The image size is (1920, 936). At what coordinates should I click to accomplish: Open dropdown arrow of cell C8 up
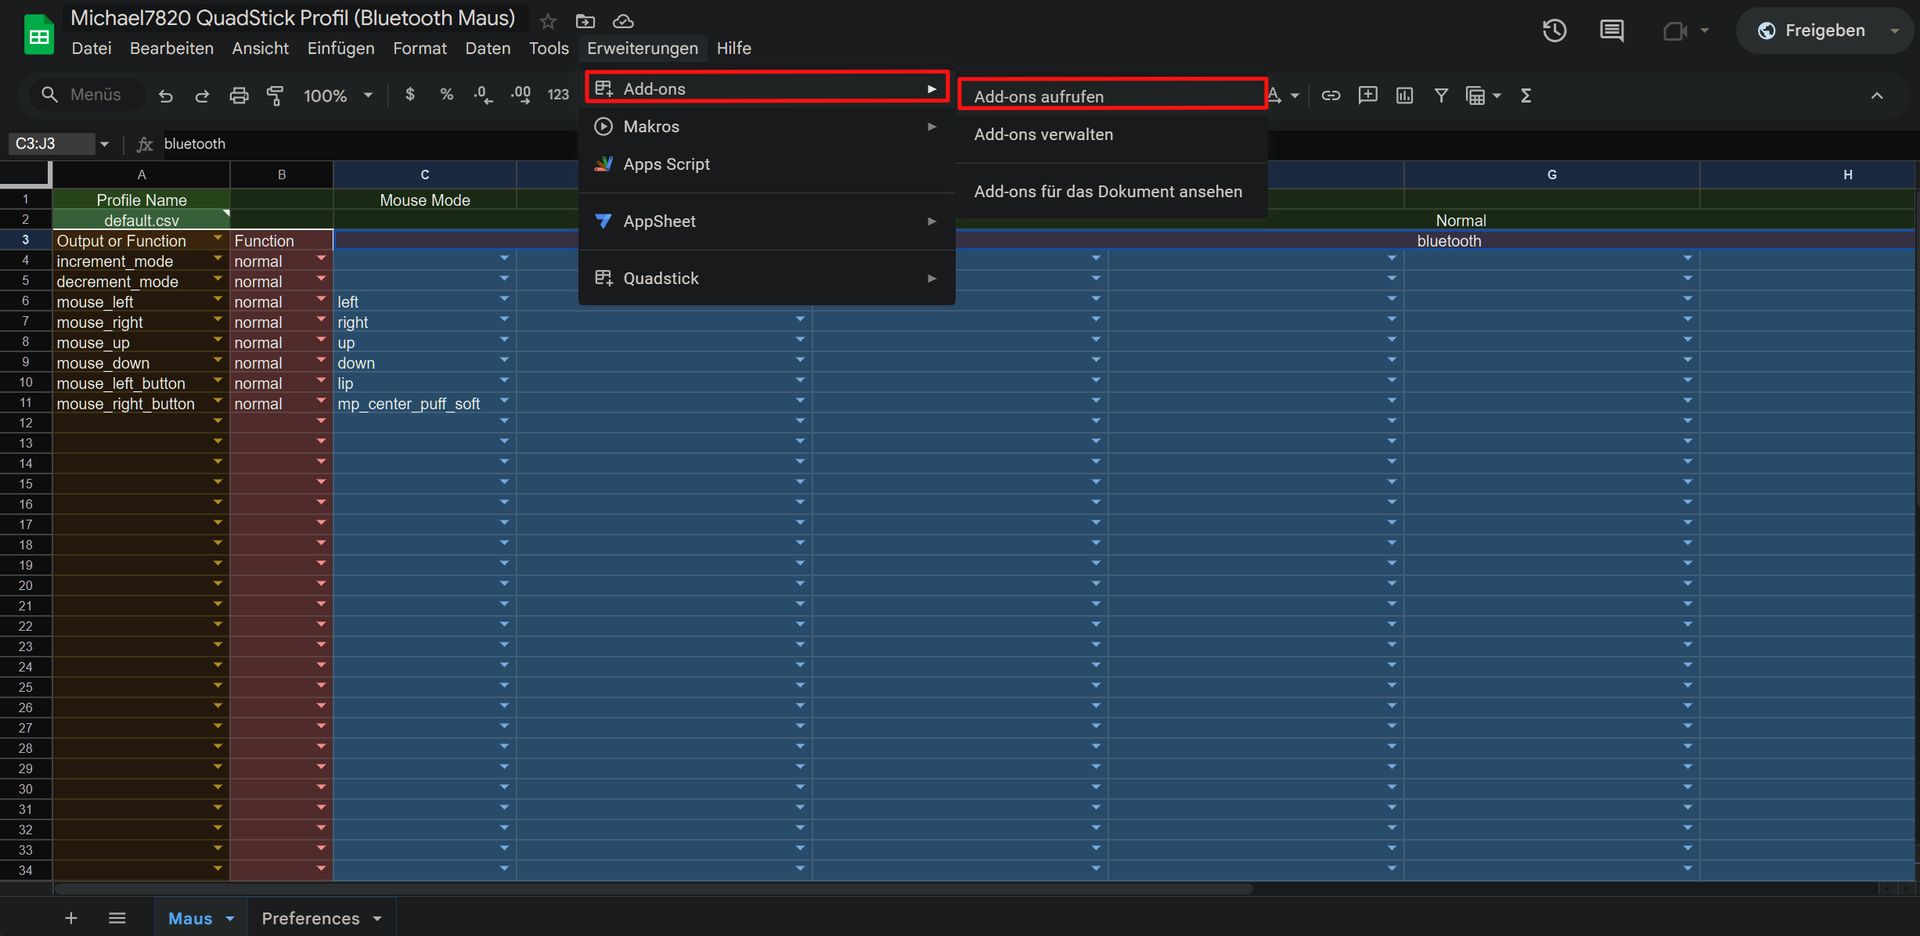(504, 340)
